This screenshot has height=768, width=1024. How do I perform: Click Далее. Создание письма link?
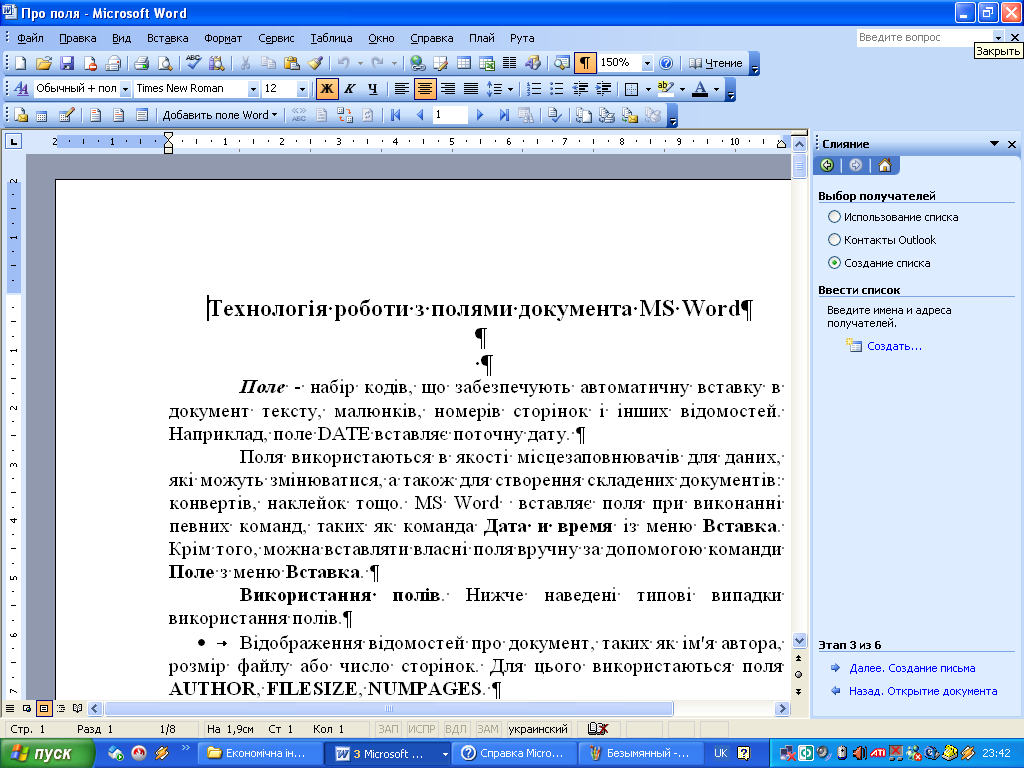coord(912,668)
